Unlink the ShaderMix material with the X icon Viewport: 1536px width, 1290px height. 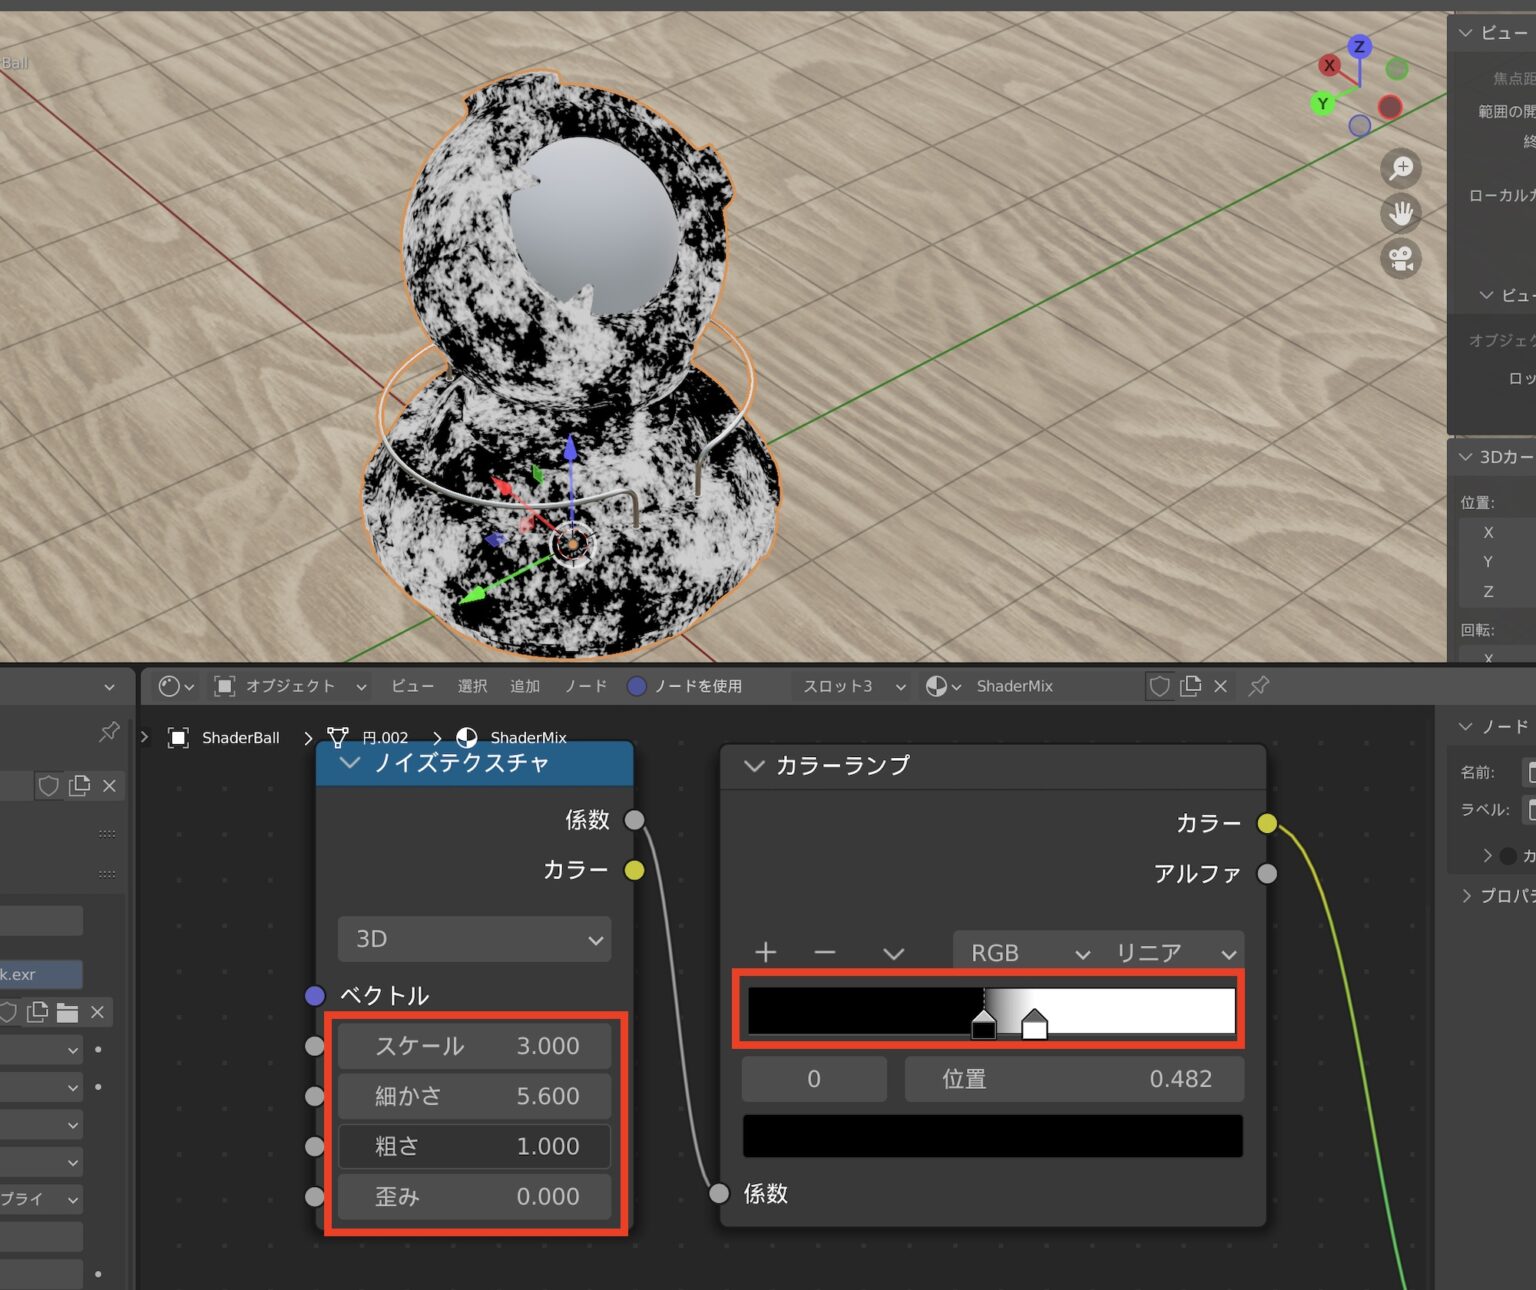1220,686
